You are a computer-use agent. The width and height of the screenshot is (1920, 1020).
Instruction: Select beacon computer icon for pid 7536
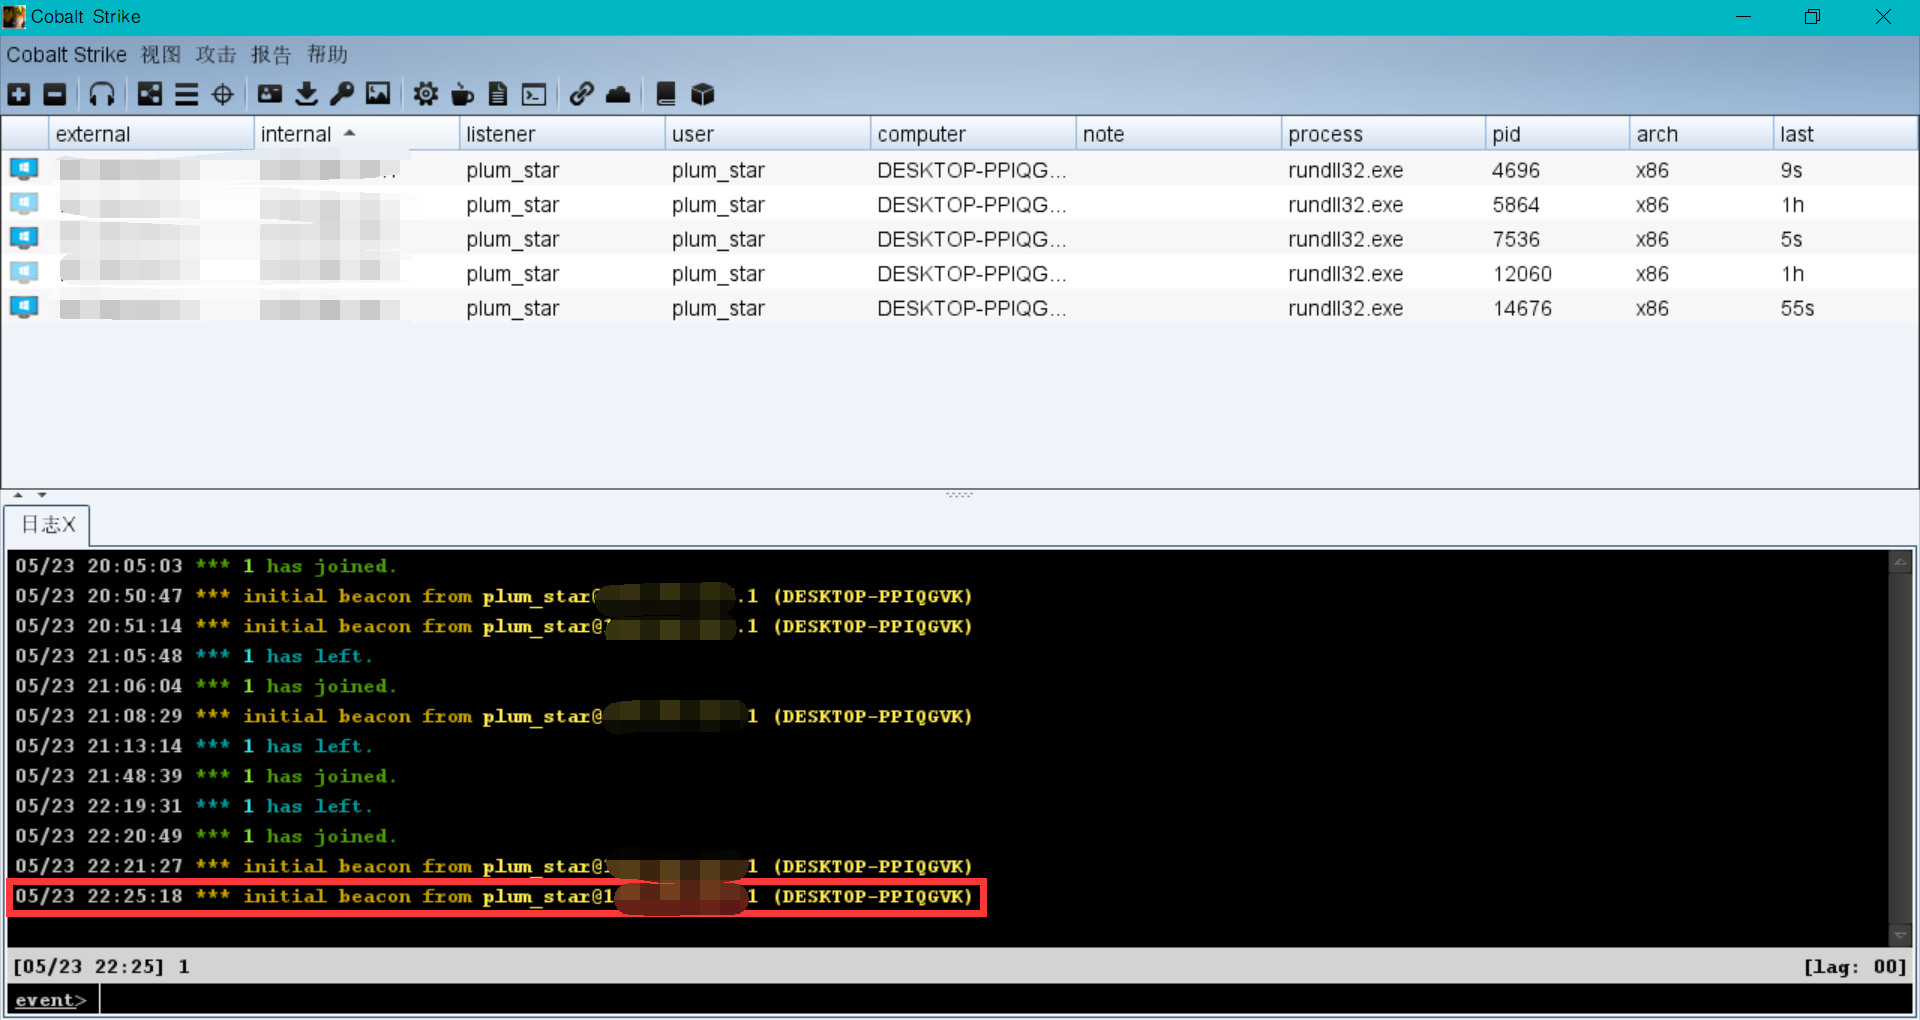24,238
